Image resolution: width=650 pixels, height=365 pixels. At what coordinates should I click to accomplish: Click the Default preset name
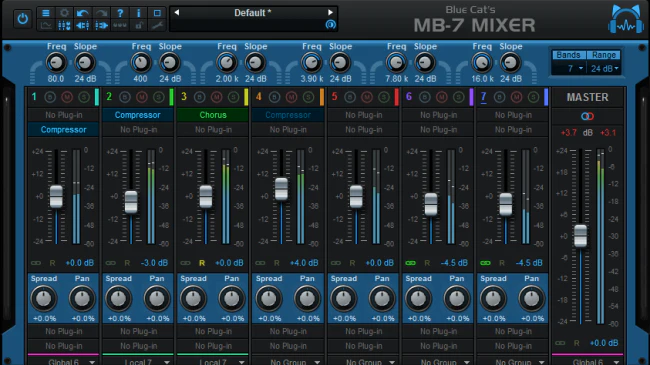point(252,13)
